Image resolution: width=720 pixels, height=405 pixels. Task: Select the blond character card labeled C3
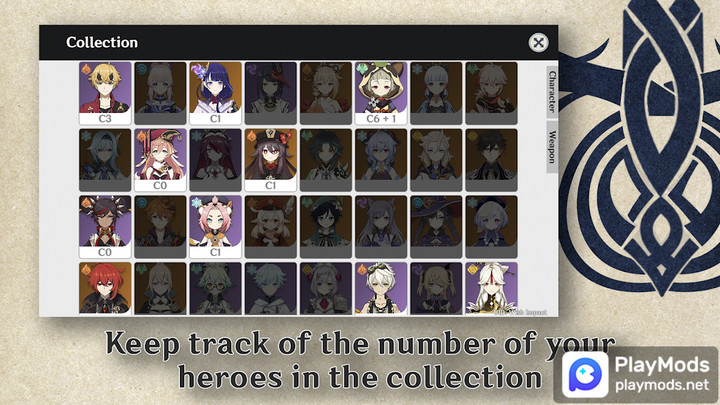pos(105,93)
